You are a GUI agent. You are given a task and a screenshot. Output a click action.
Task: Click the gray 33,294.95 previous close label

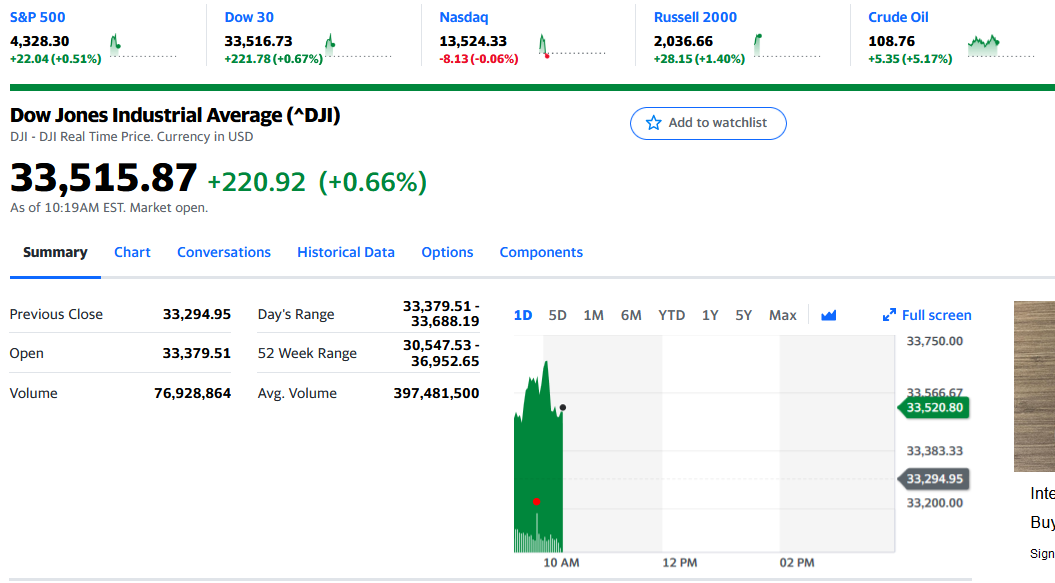pos(934,479)
